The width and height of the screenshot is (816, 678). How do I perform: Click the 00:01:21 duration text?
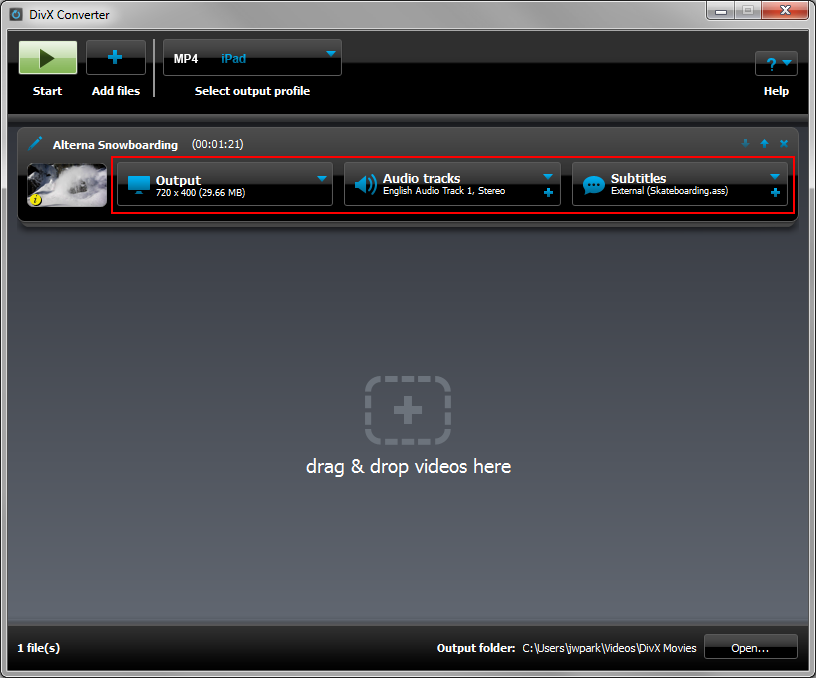pos(218,144)
